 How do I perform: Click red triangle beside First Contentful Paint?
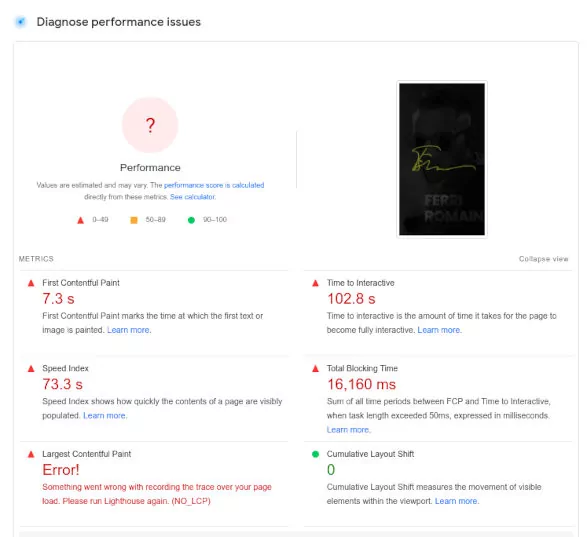(x=31, y=283)
